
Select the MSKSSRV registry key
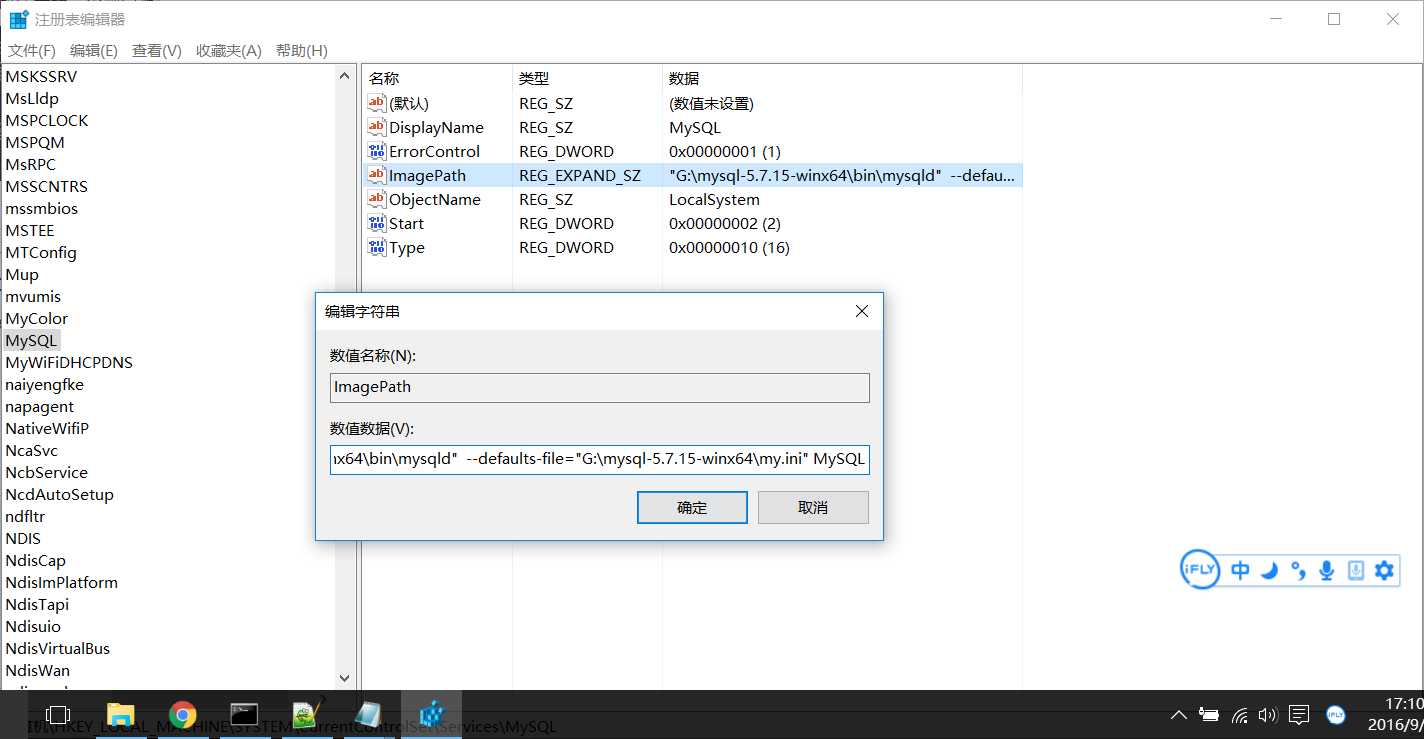point(41,77)
